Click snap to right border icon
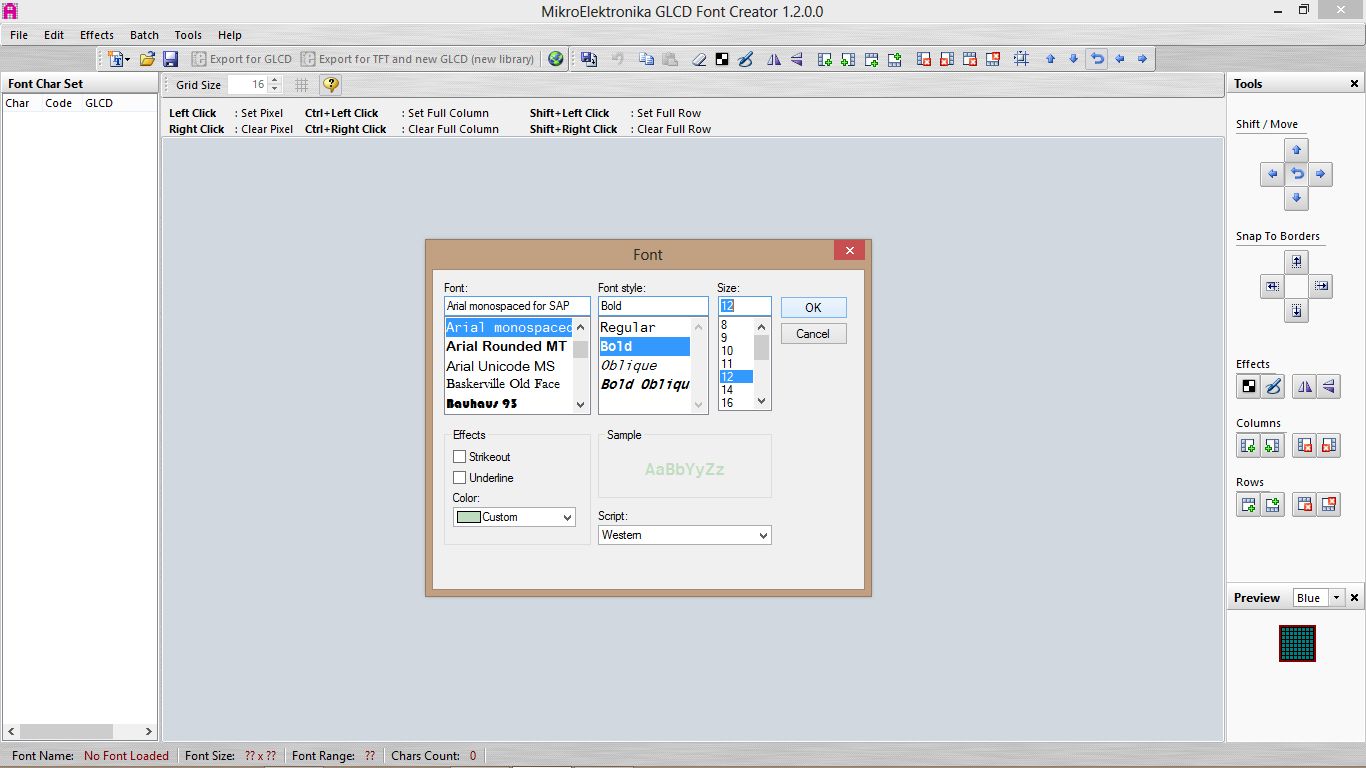The image size is (1366, 768). coord(1321,286)
